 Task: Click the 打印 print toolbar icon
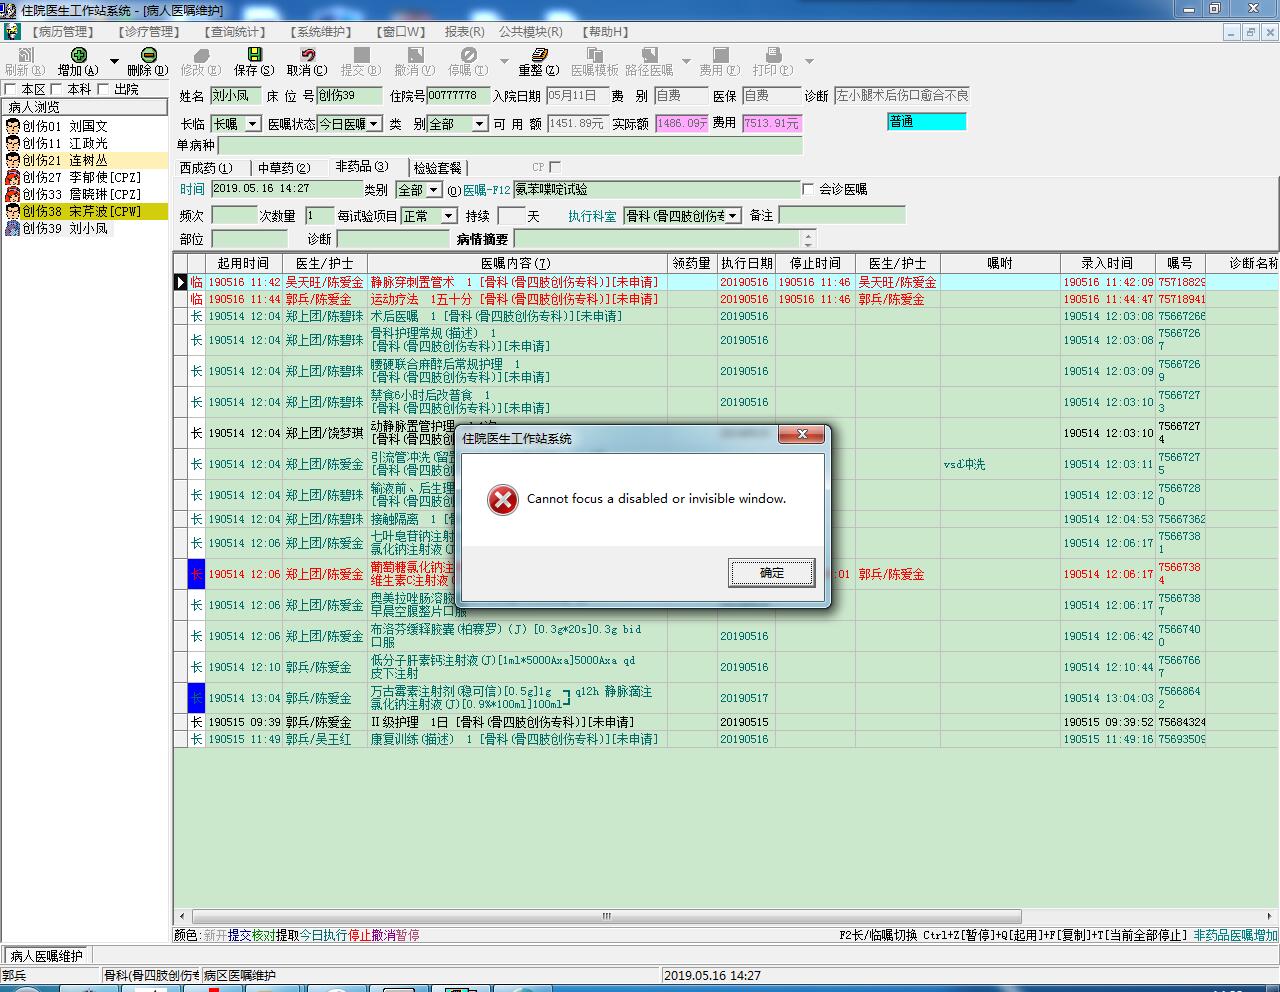pos(772,54)
